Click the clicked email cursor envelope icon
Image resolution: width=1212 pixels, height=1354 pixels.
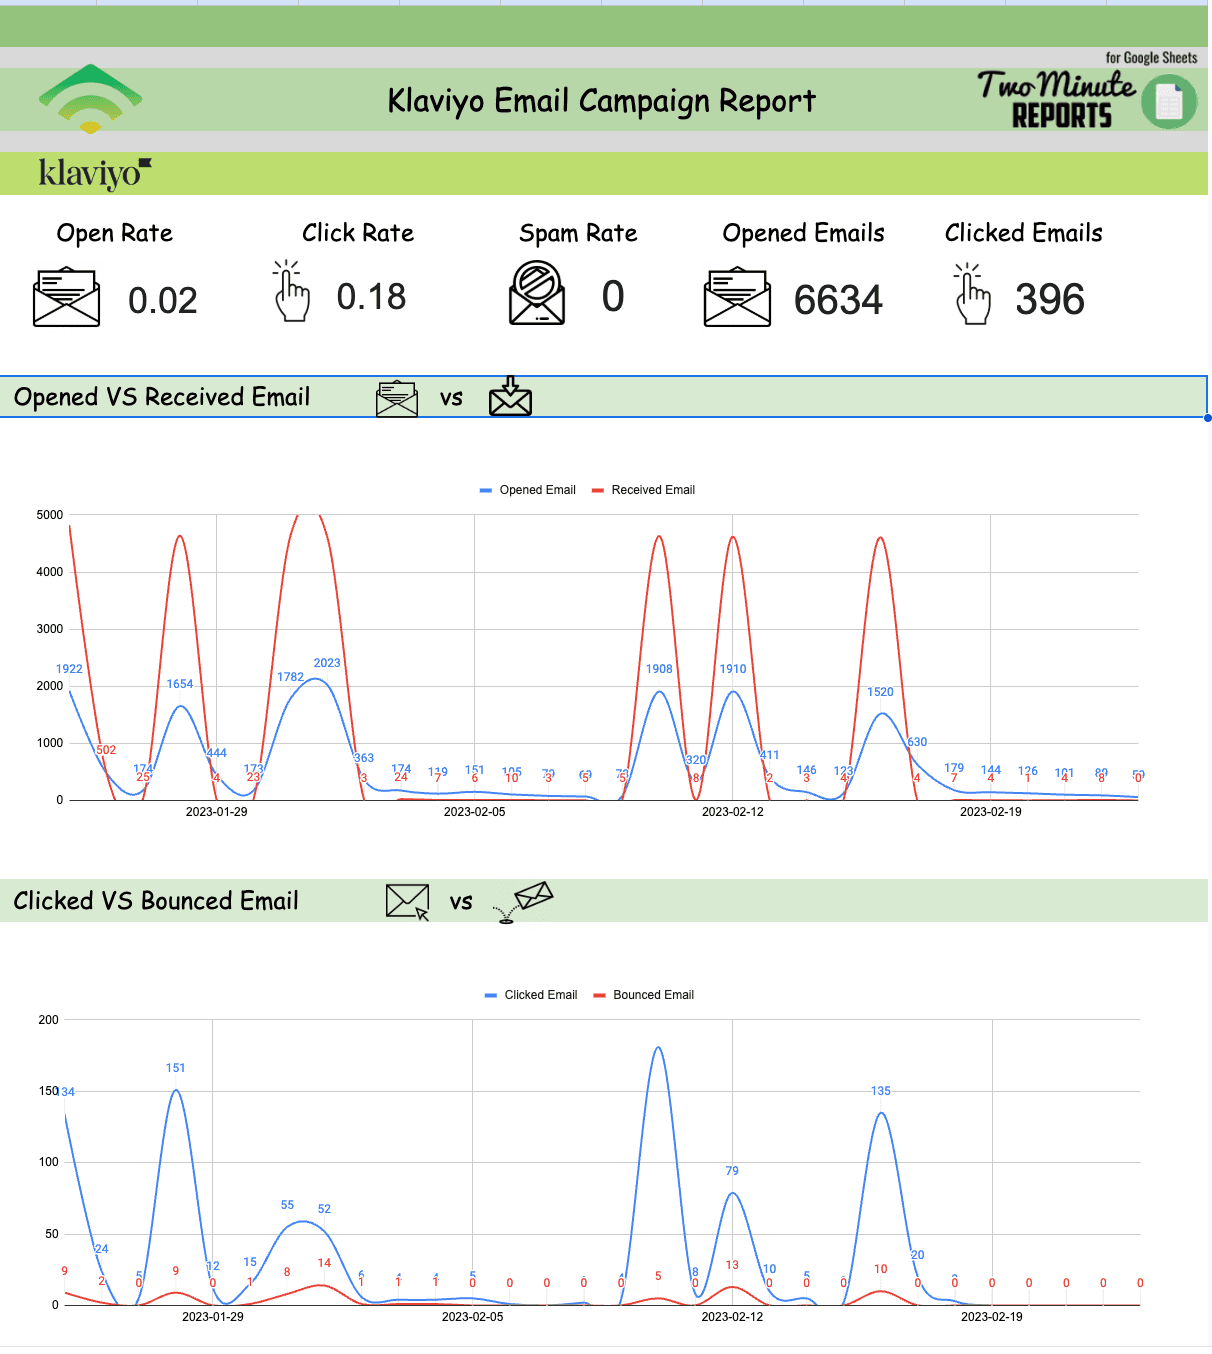pos(407,901)
